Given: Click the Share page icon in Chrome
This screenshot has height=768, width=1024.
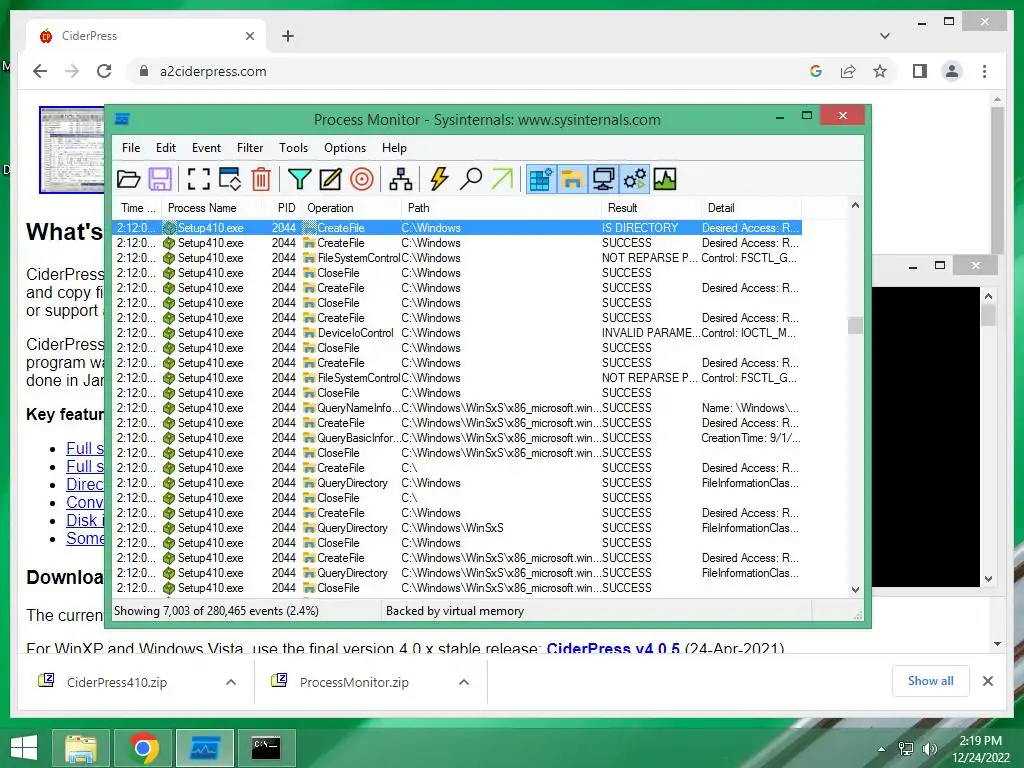Looking at the screenshot, I should (x=848, y=71).
